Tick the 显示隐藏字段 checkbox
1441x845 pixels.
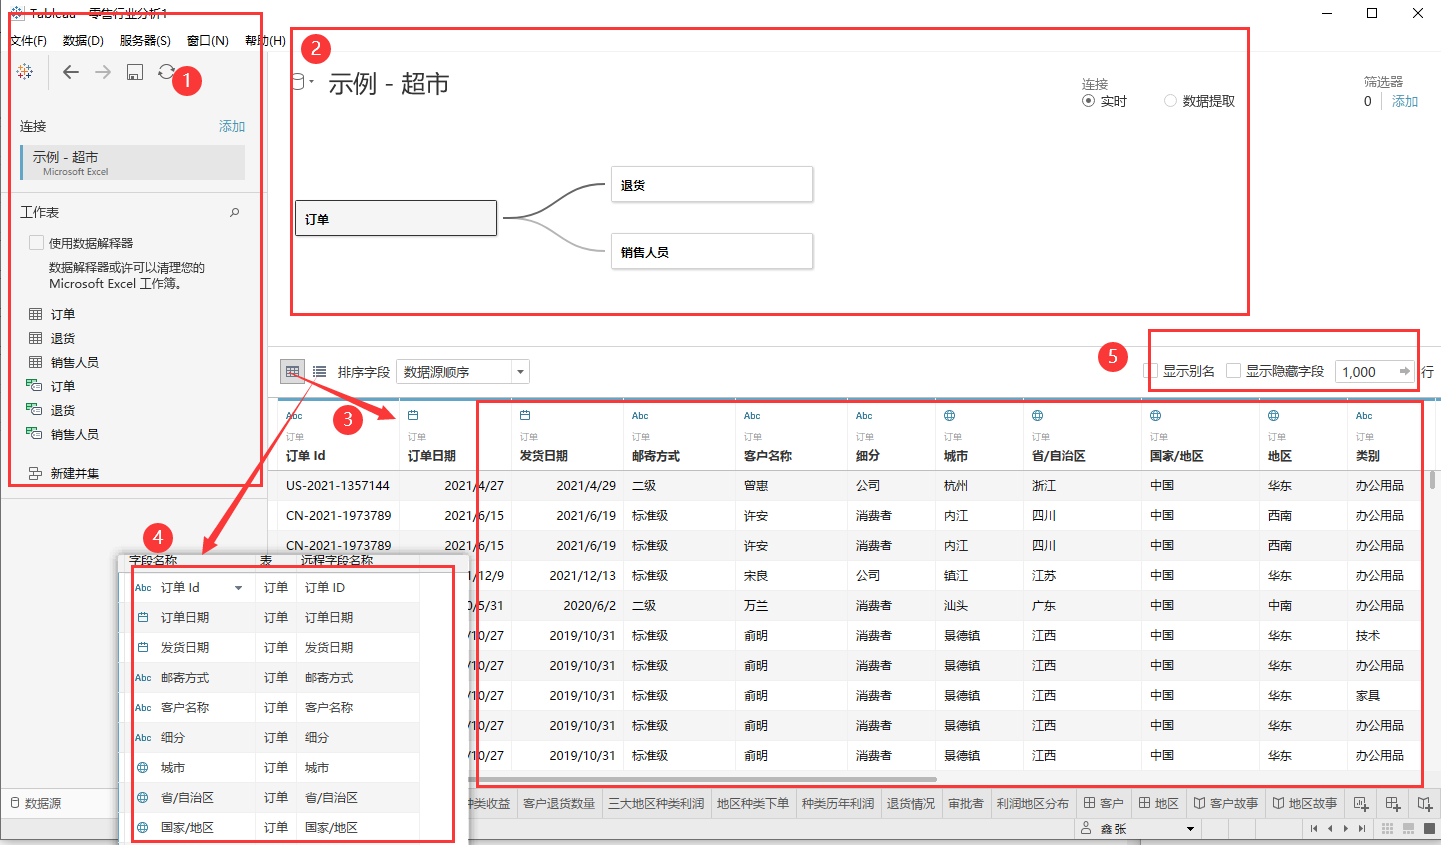click(x=1233, y=371)
